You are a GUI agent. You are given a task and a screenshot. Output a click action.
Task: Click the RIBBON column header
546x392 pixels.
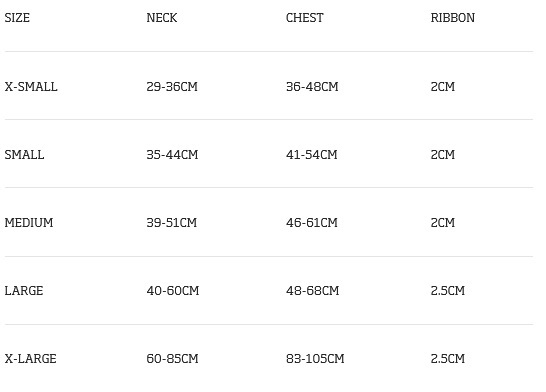click(453, 18)
